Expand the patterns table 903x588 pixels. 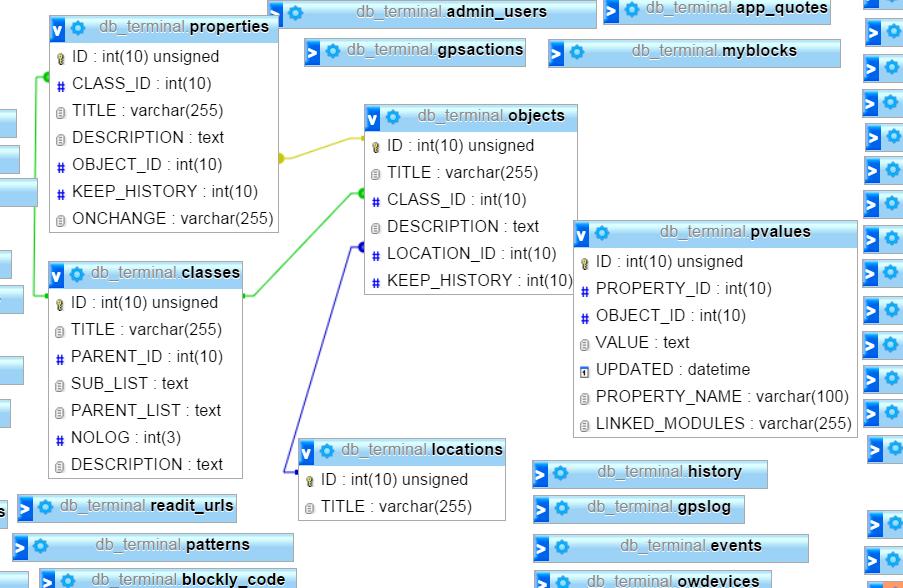click(20, 548)
